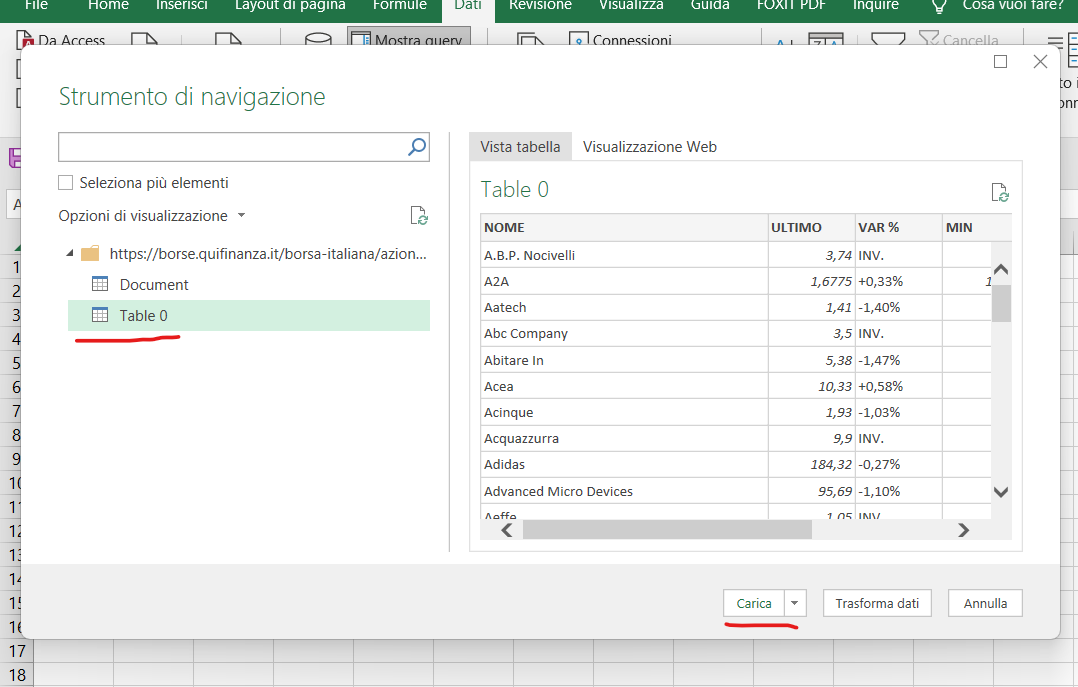Click the folder icon of borse.quifinanza.it source
The width and height of the screenshot is (1078, 687).
pyautogui.click(x=90, y=253)
